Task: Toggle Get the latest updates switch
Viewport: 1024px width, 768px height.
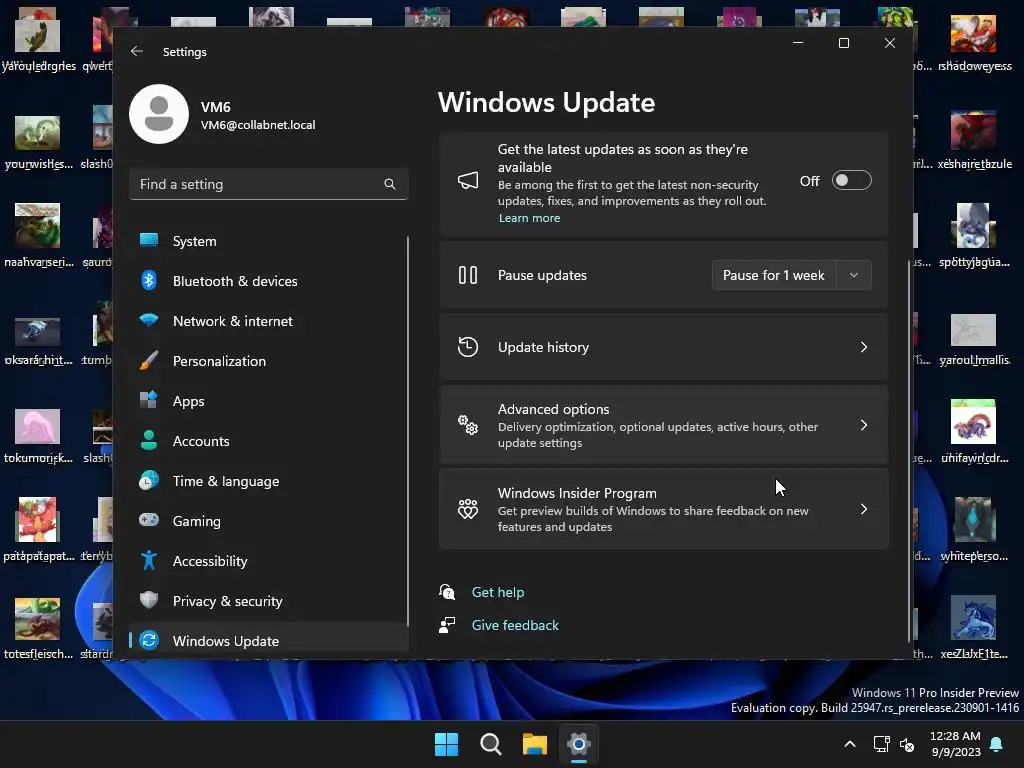Action: pos(852,180)
